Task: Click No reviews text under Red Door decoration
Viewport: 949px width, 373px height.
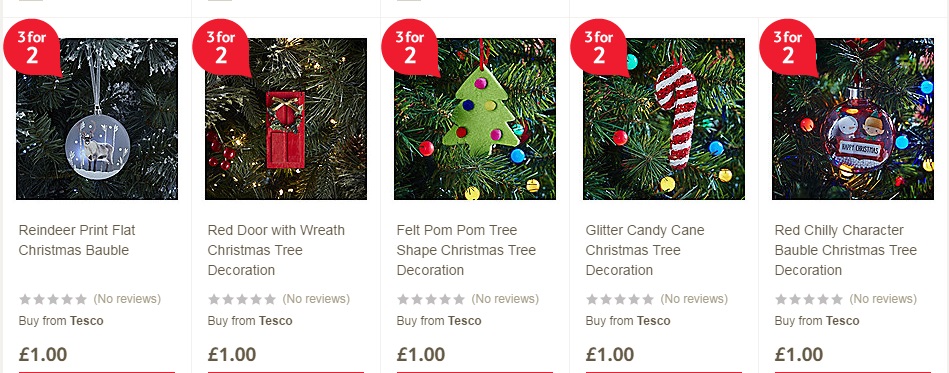Action: tap(316, 299)
